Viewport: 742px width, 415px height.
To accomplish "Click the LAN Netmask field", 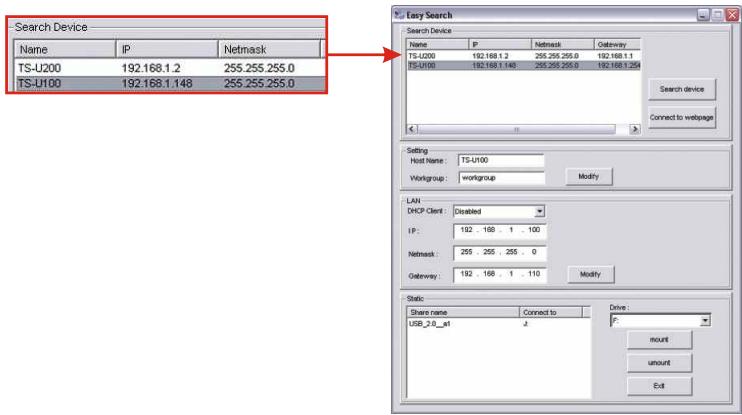I will click(x=500, y=253).
